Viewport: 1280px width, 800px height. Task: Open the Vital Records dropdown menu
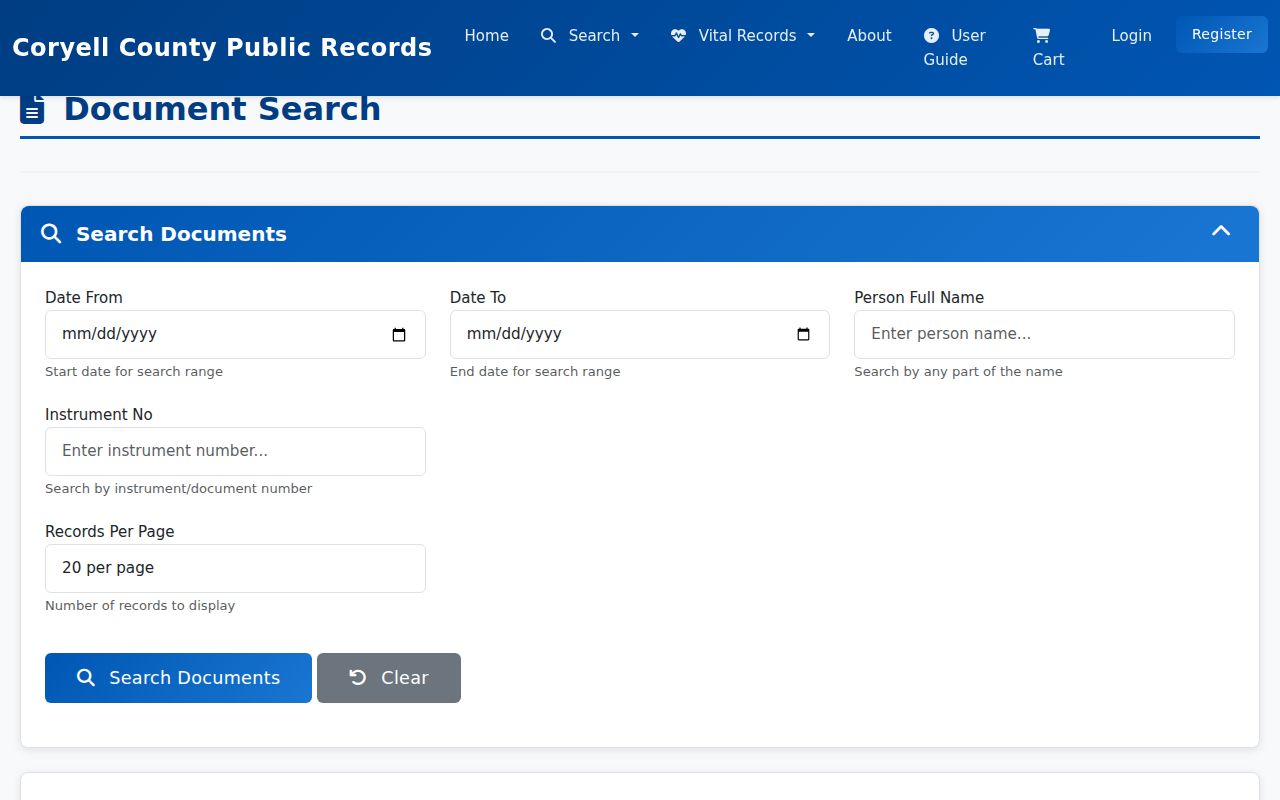(x=743, y=36)
